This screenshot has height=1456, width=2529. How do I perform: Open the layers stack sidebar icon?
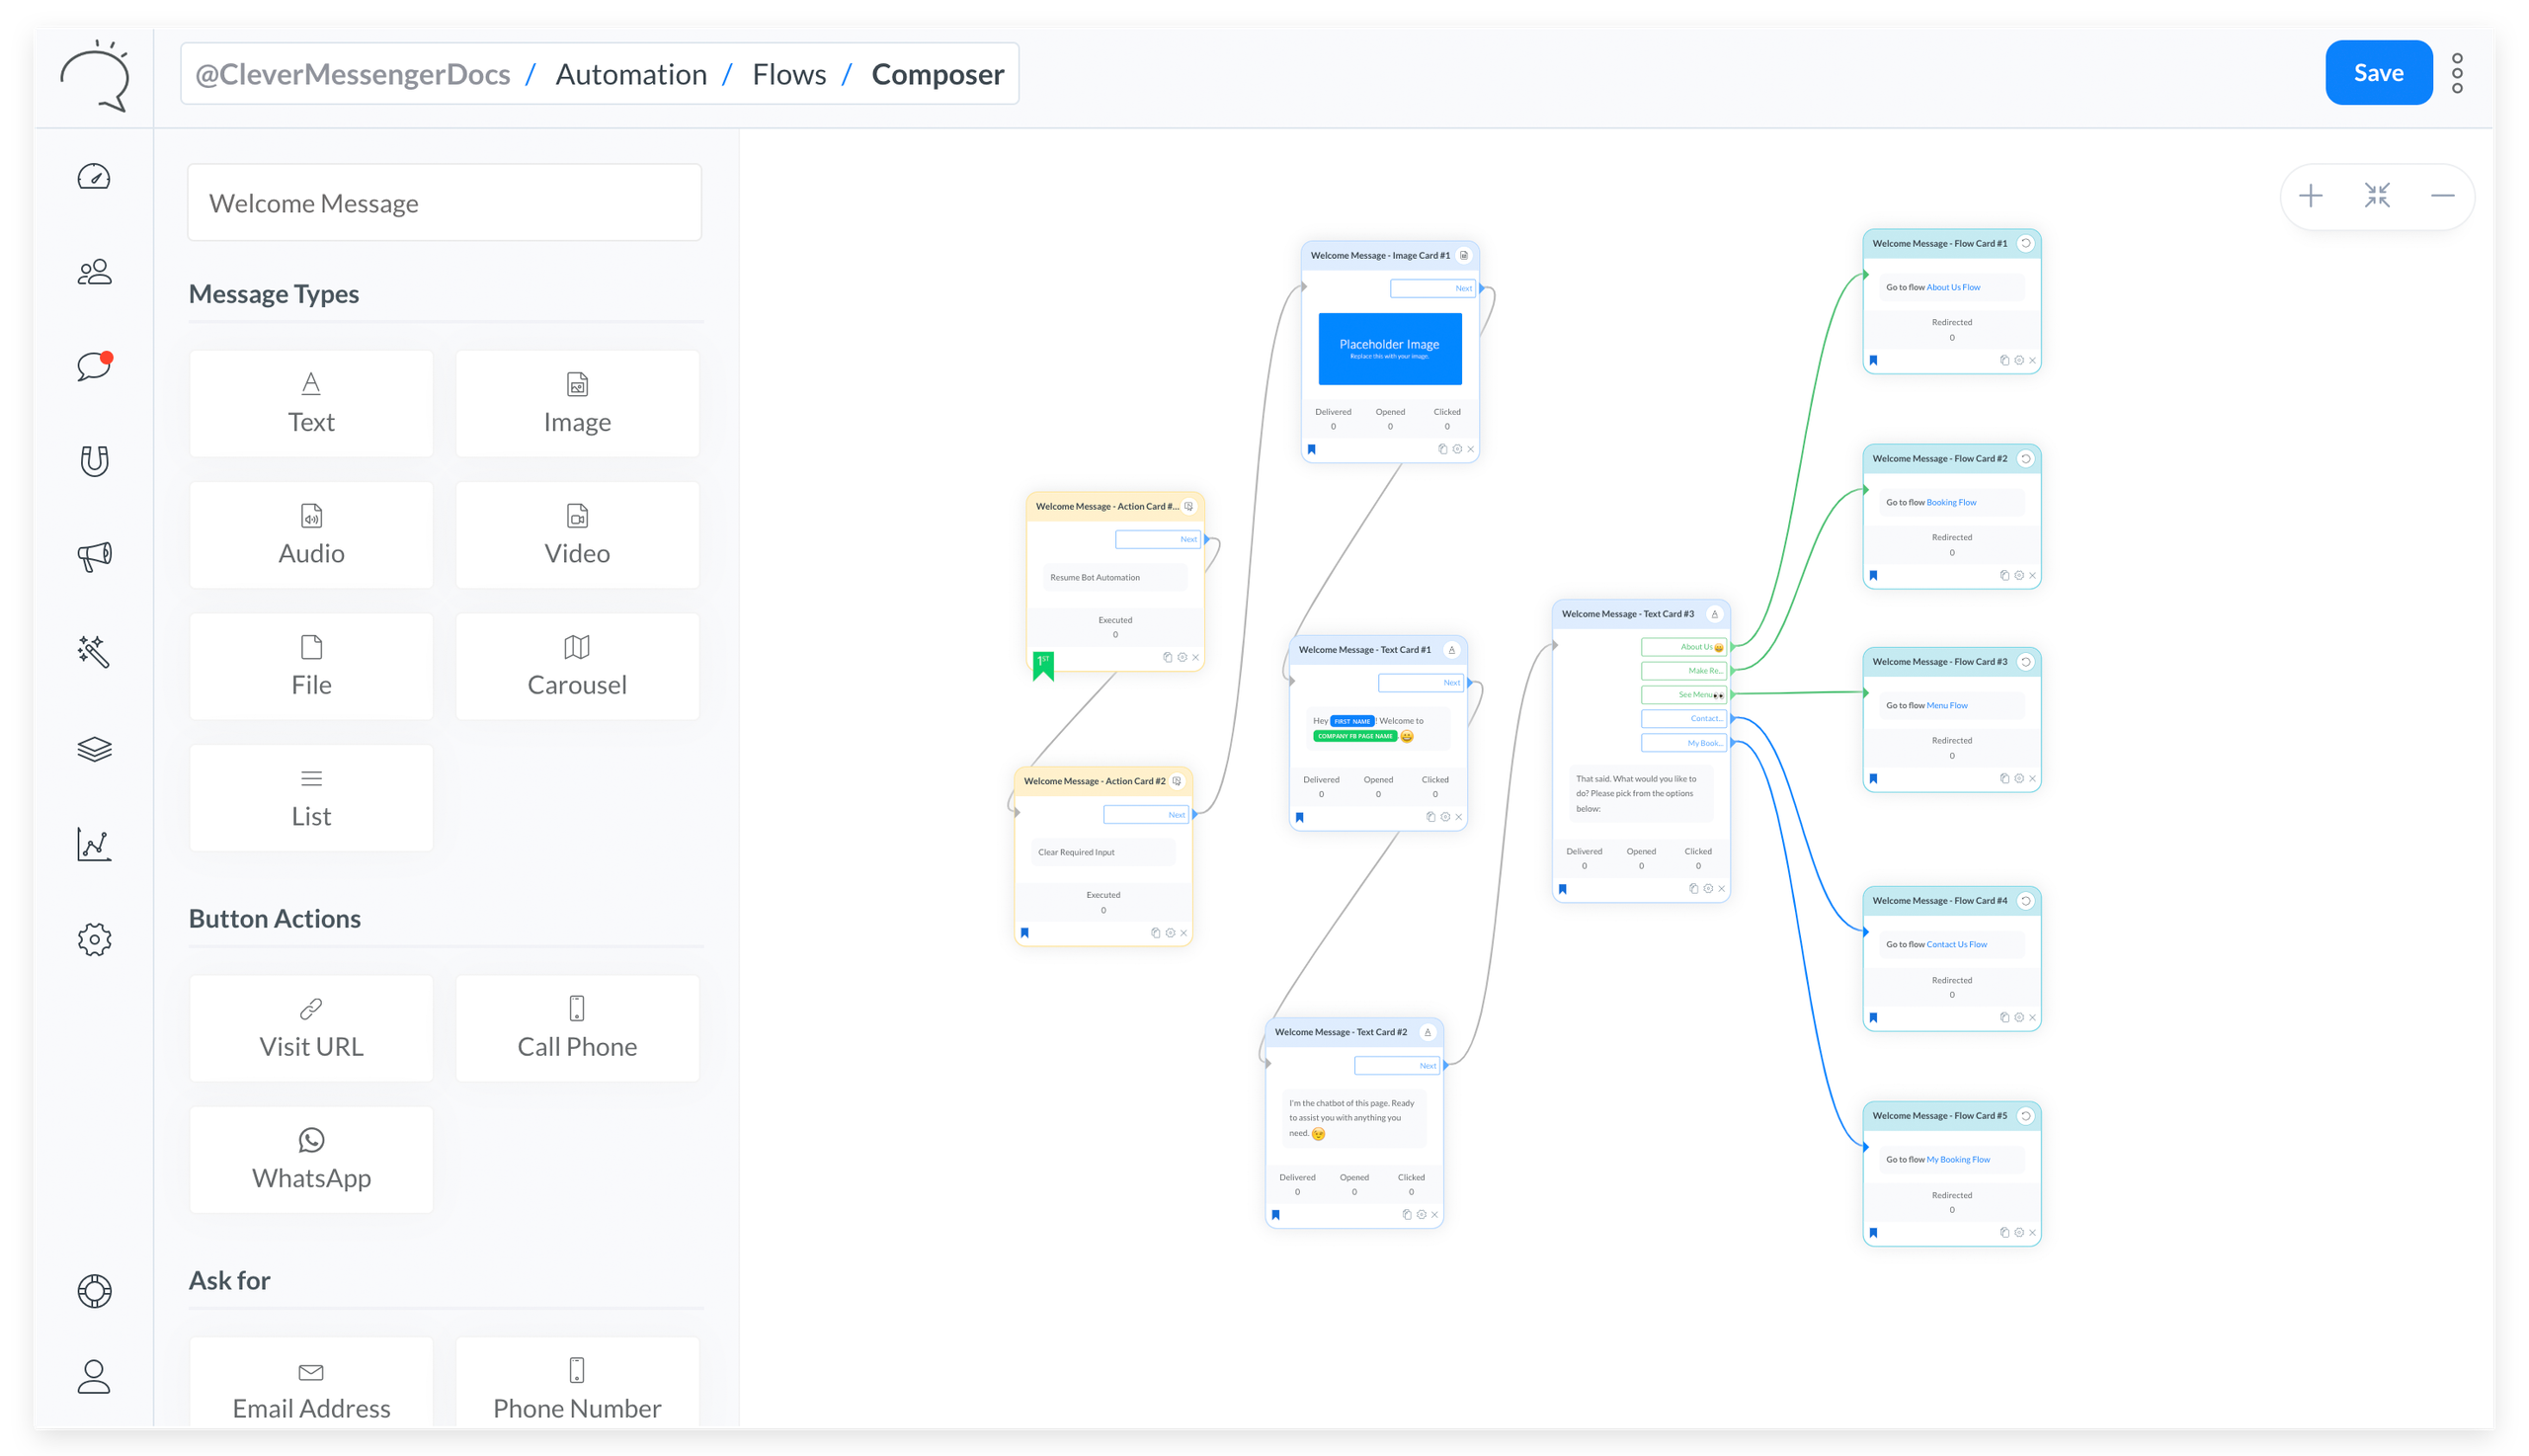[x=94, y=748]
